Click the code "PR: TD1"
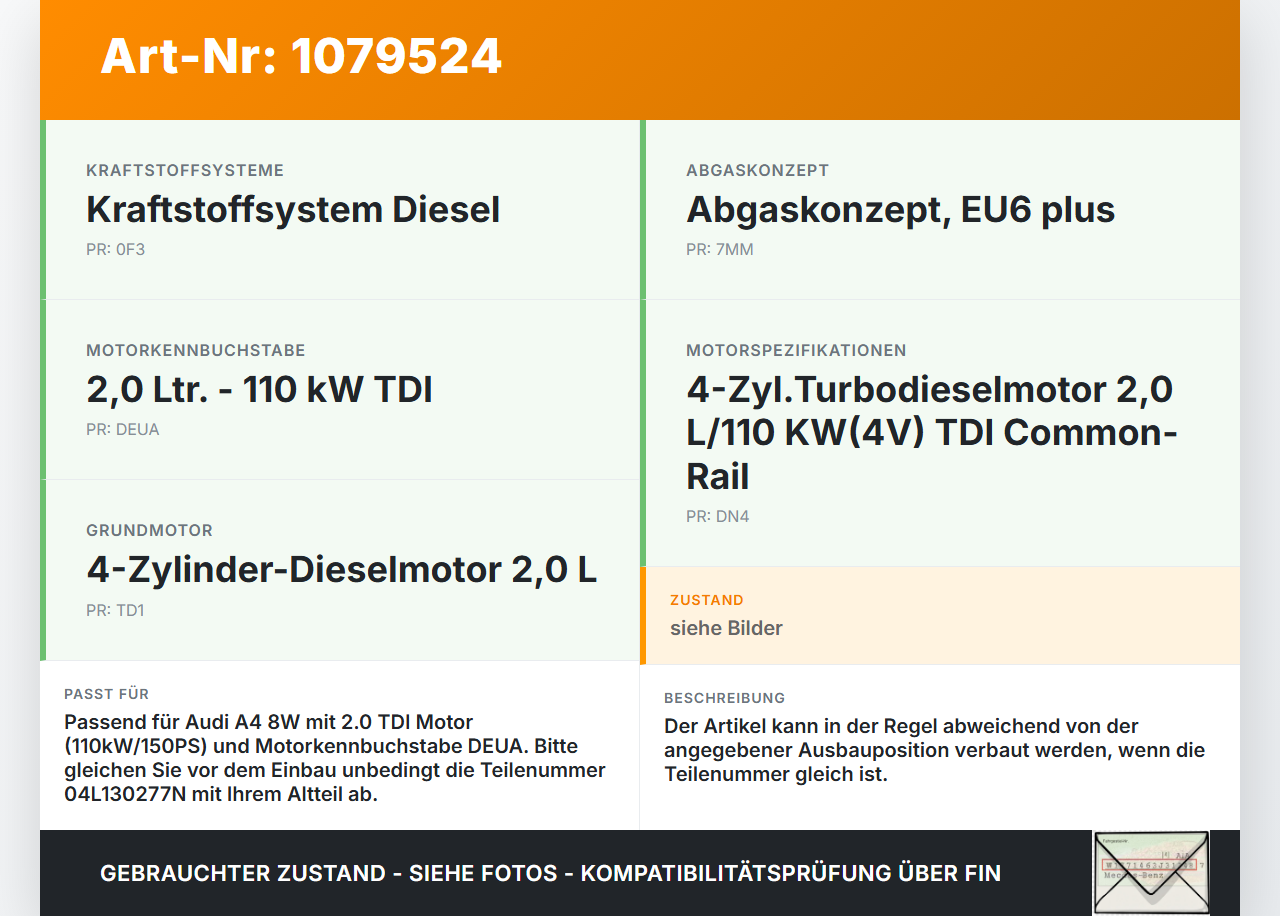The image size is (1280, 916). [x=115, y=610]
